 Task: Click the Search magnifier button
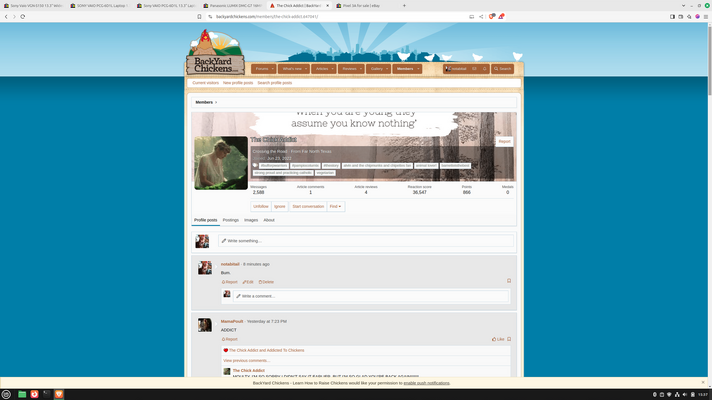pyautogui.click(x=503, y=69)
